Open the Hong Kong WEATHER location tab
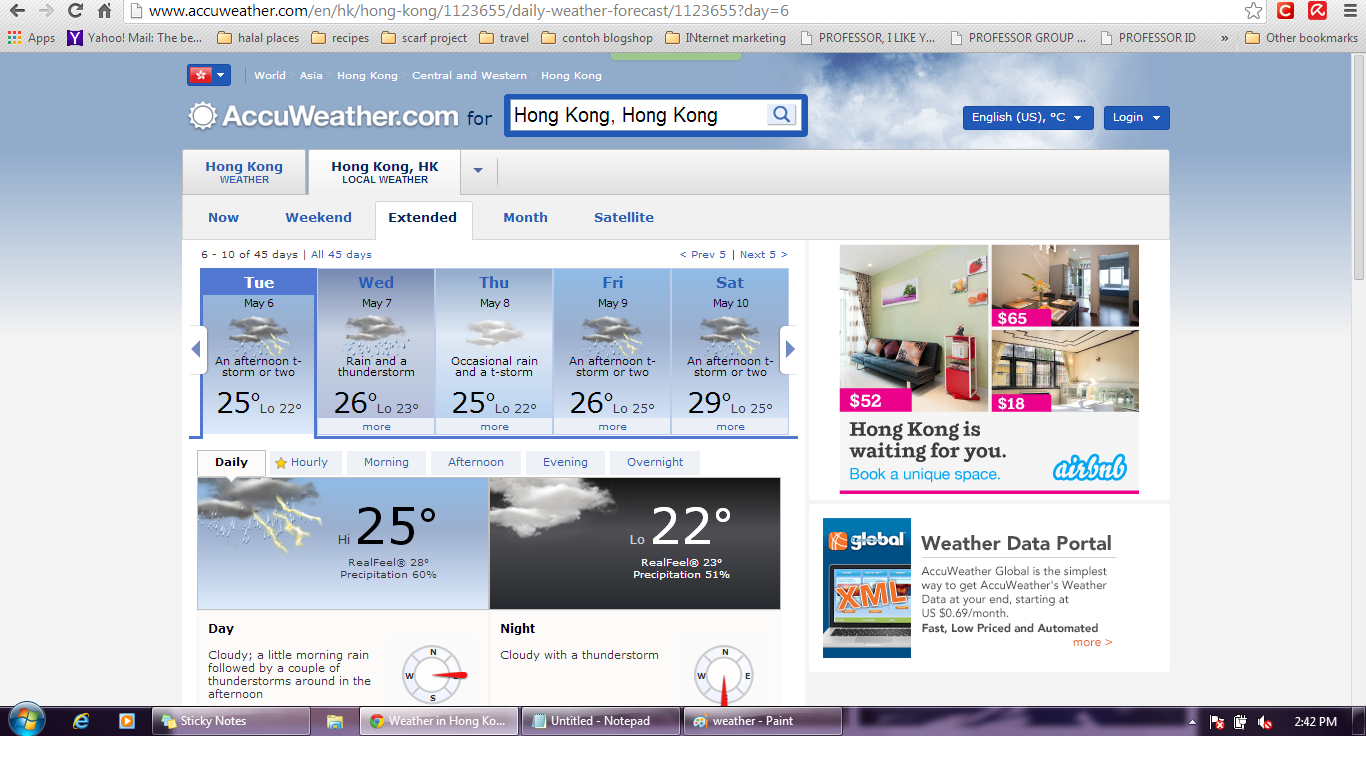This screenshot has height=768, width=1366. click(x=244, y=172)
